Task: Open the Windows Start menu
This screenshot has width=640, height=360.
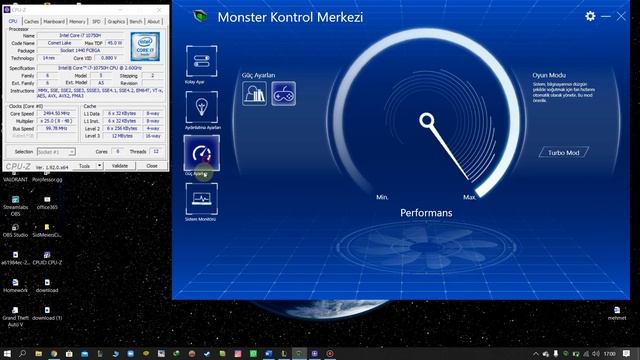Action: pyautogui.click(x=7, y=353)
